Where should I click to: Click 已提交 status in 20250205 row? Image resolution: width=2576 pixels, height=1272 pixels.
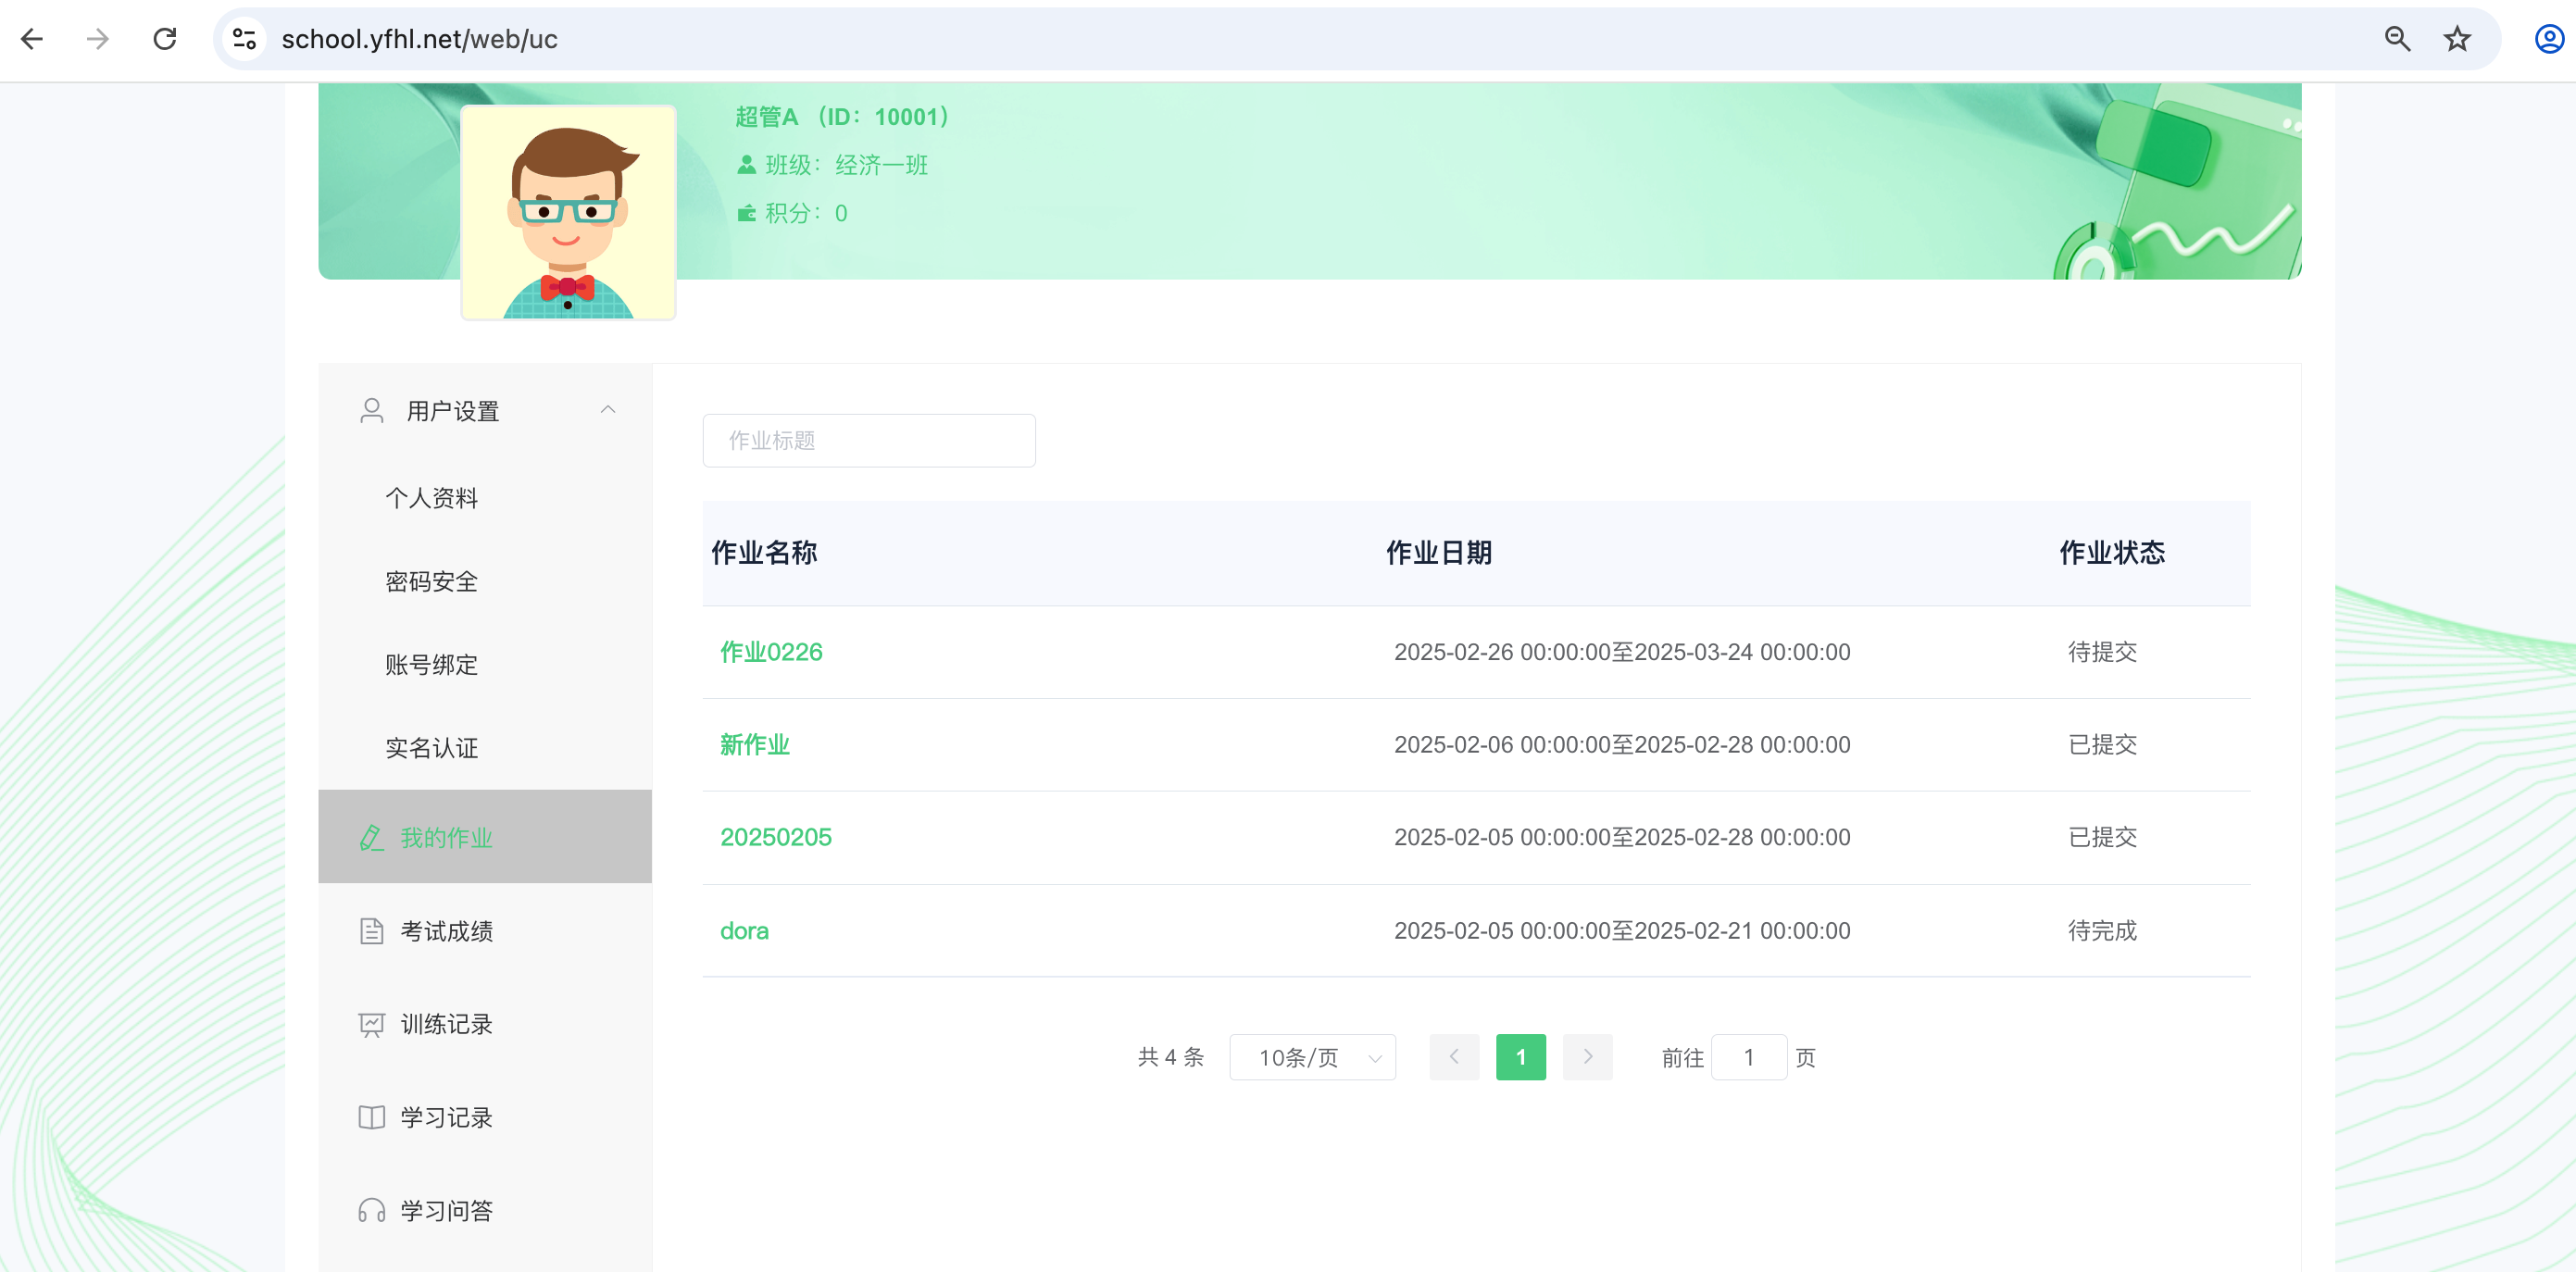(x=2102, y=837)
